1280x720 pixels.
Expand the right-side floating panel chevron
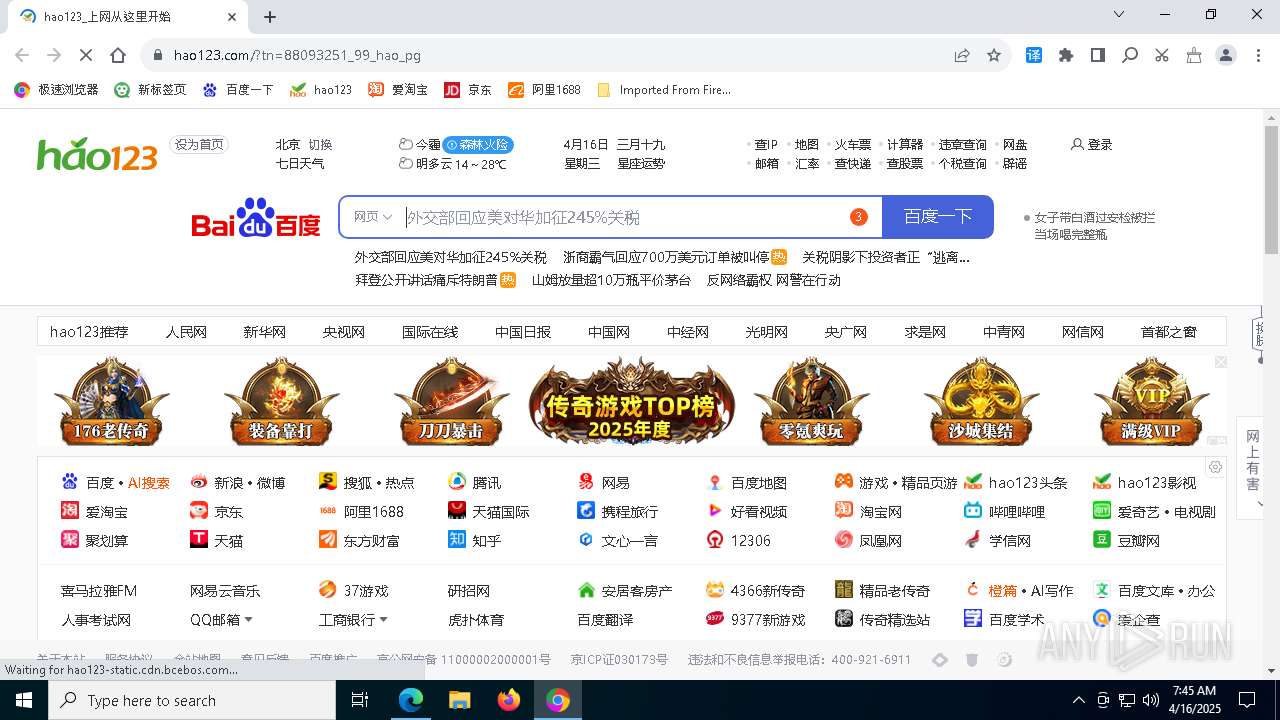[x=1258, y=504]
